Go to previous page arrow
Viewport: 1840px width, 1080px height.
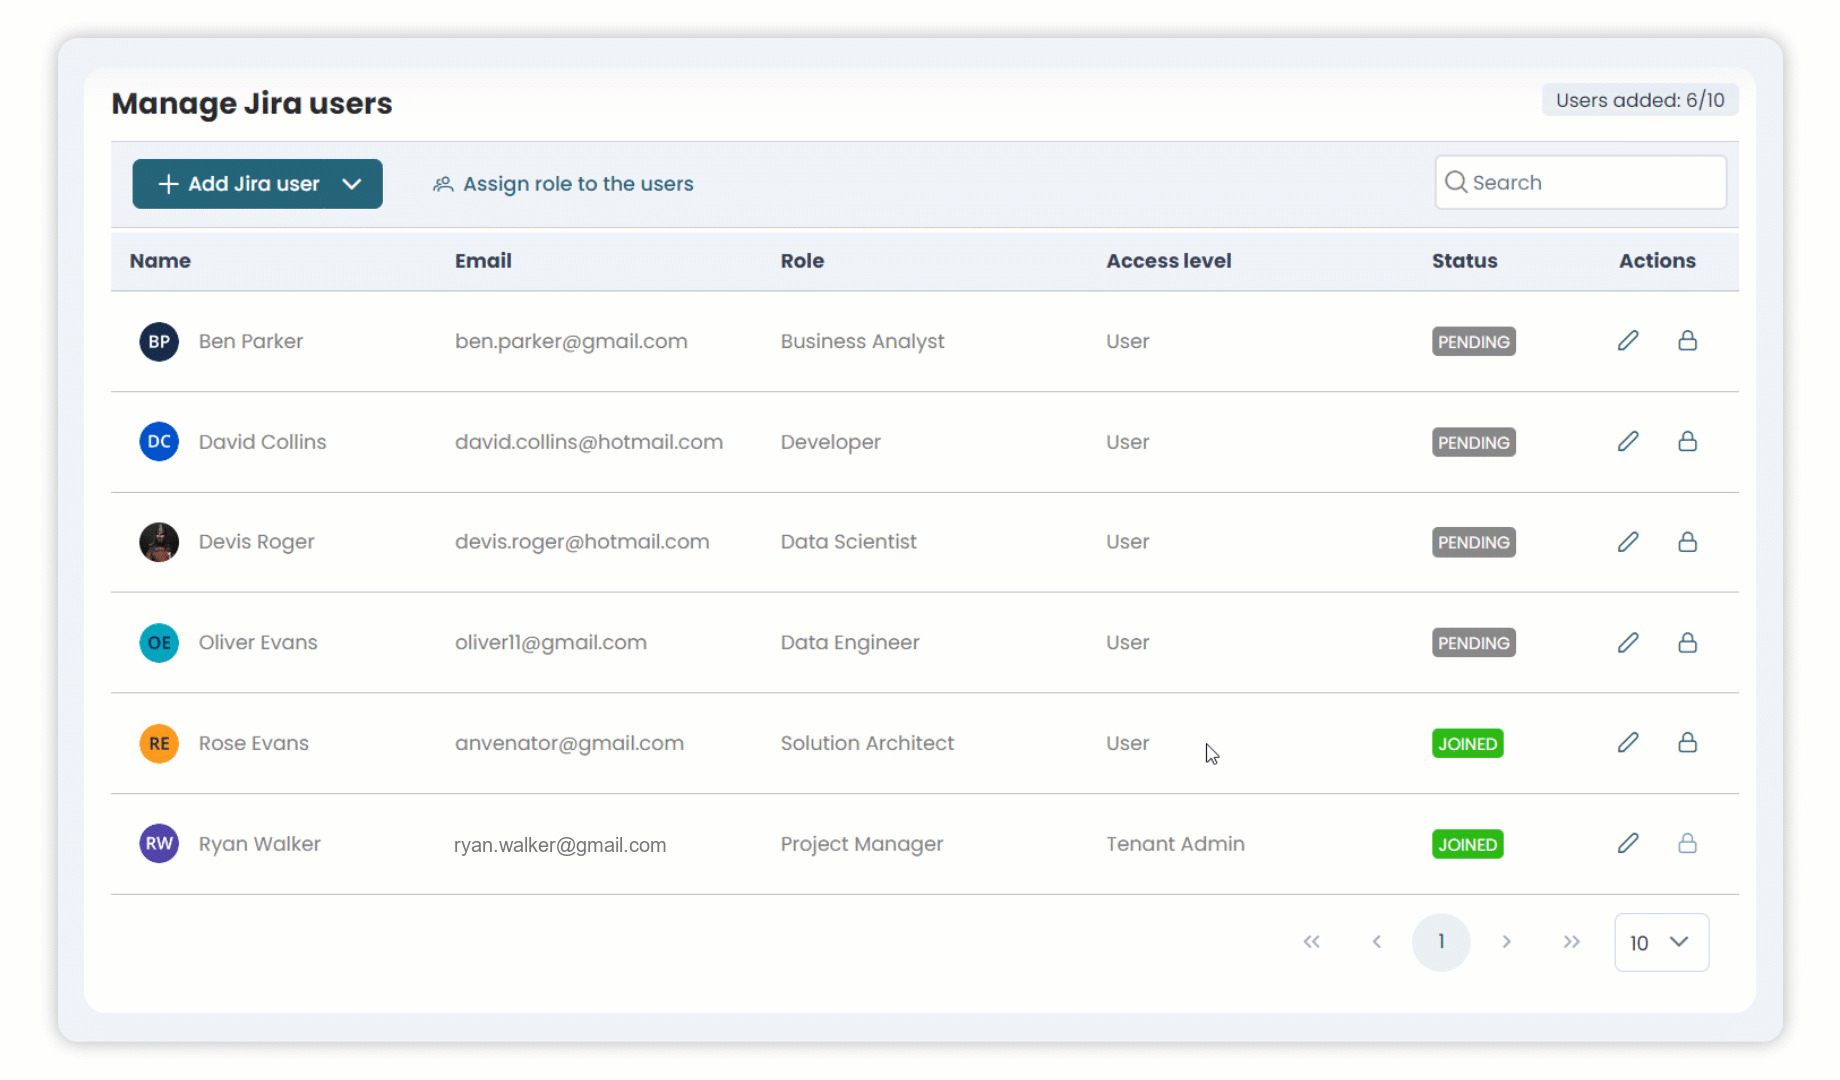tap(1376, 942)
